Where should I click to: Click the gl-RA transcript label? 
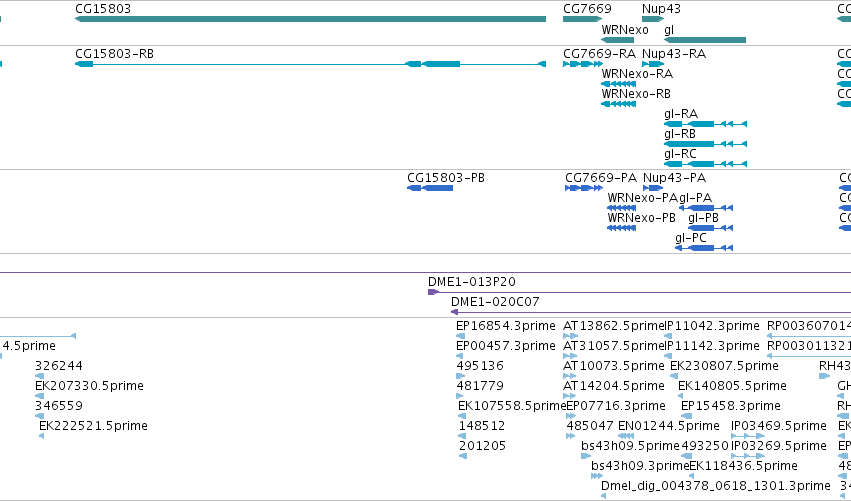click(x=681, y=114)
